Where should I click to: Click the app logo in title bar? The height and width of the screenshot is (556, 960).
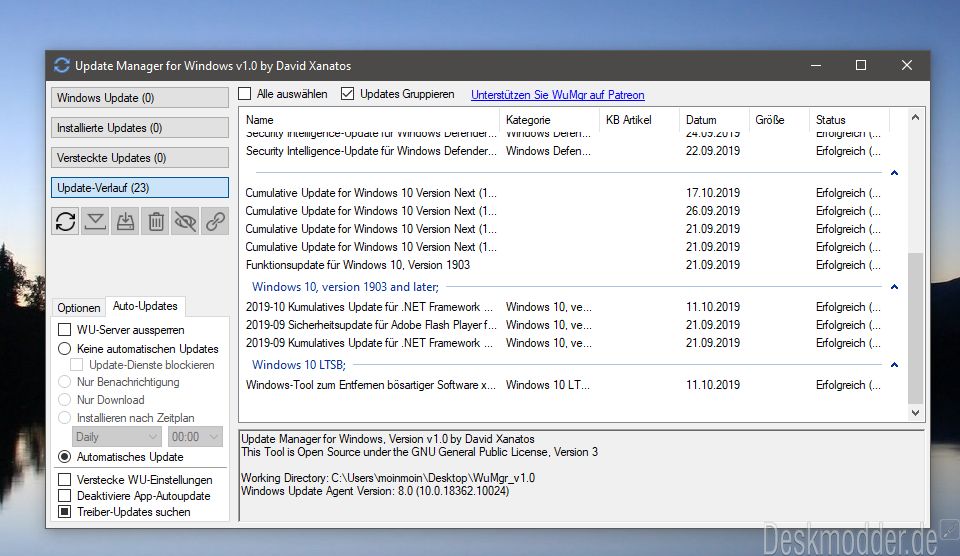click(62, 66)
